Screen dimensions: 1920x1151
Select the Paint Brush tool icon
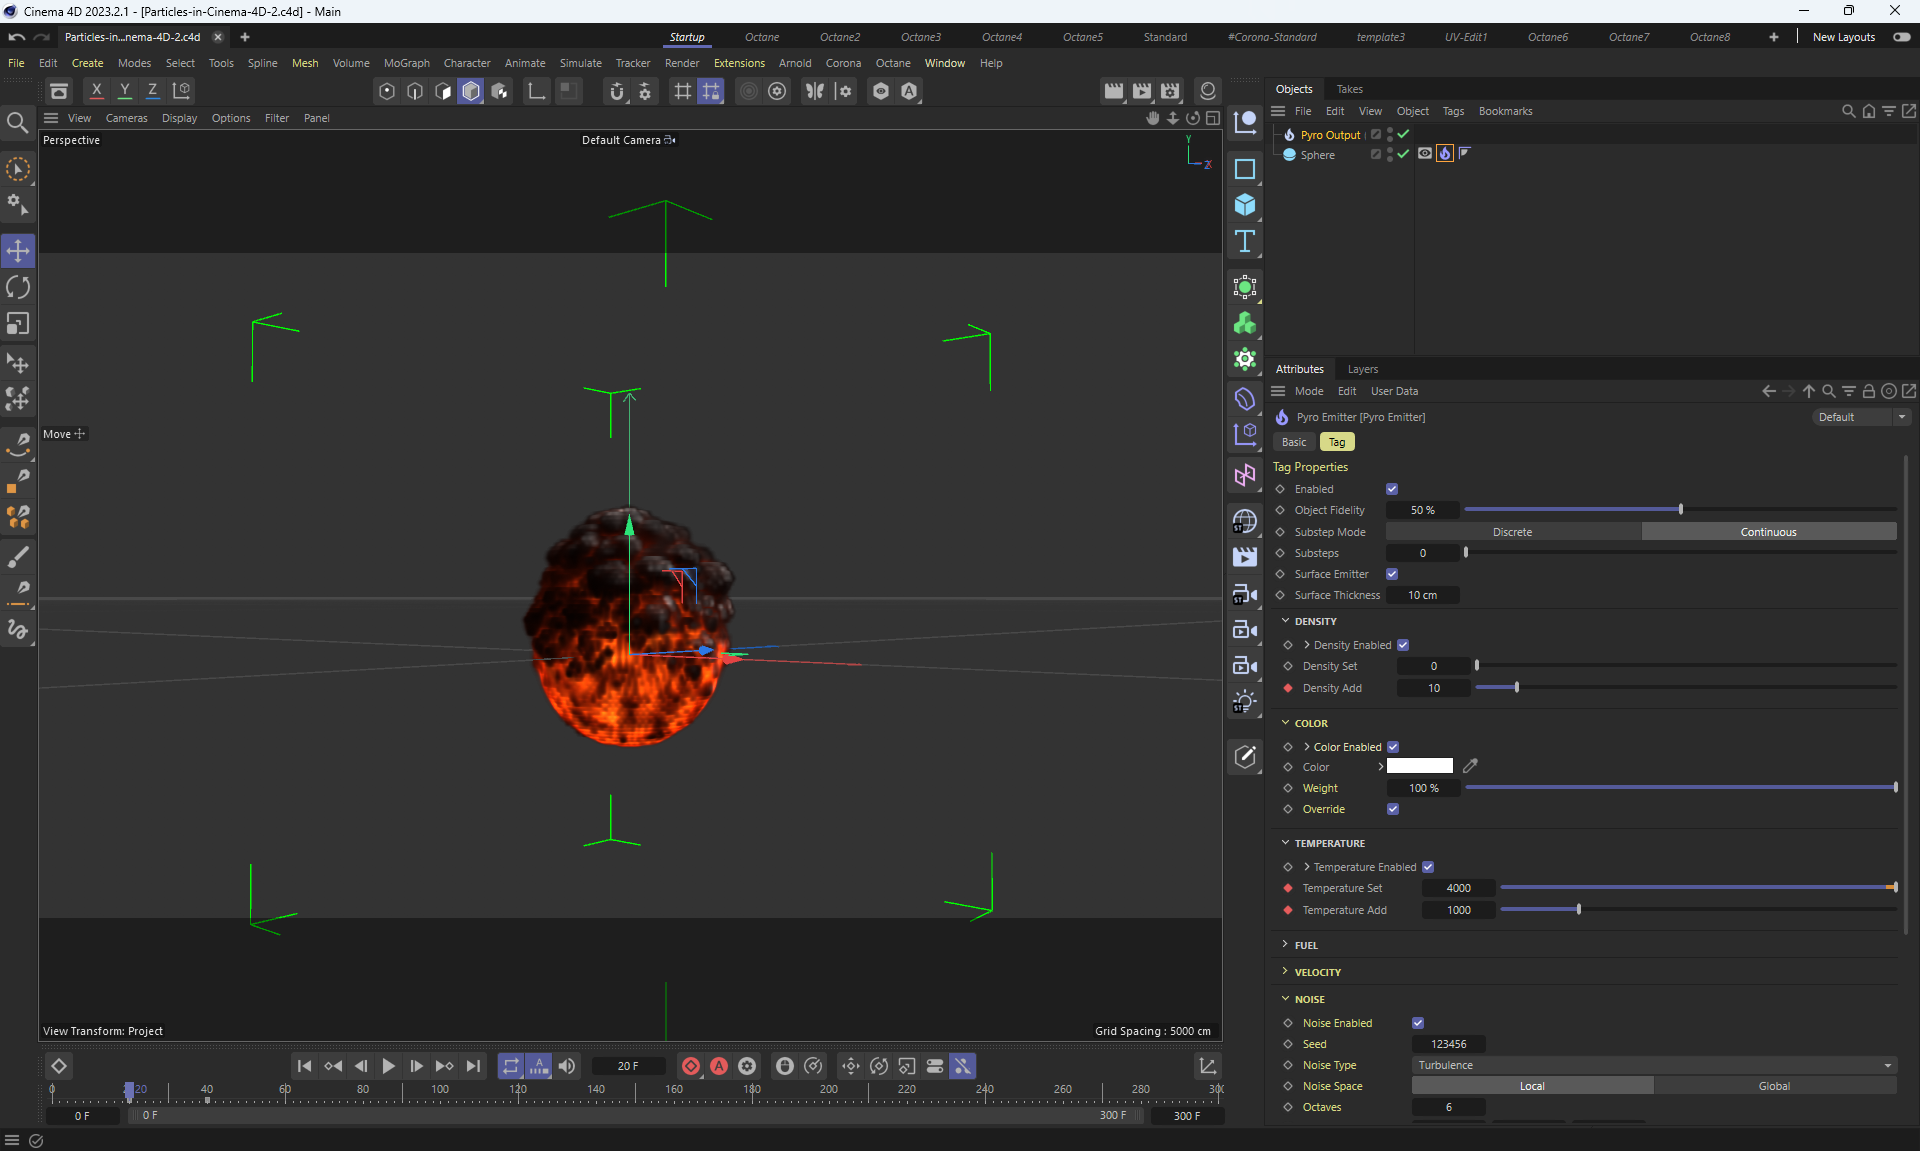[18, 556]
